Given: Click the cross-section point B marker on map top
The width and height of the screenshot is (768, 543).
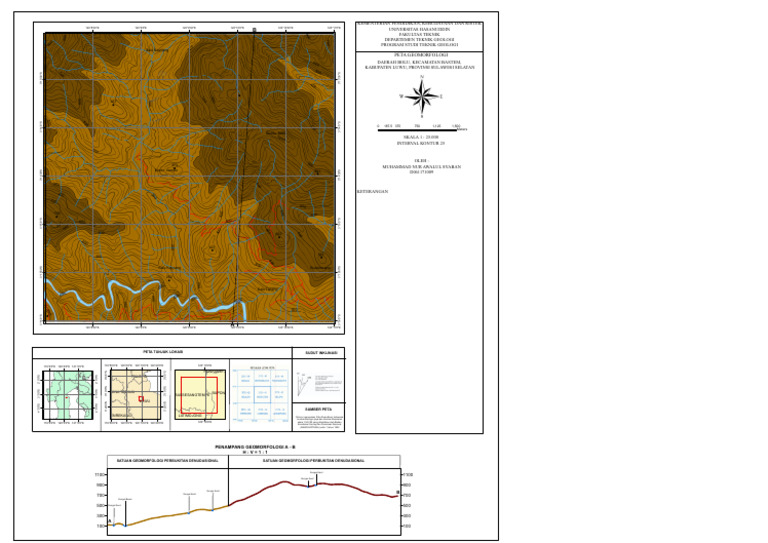Looking at the screenshot, I should click(x=255, y=30).
